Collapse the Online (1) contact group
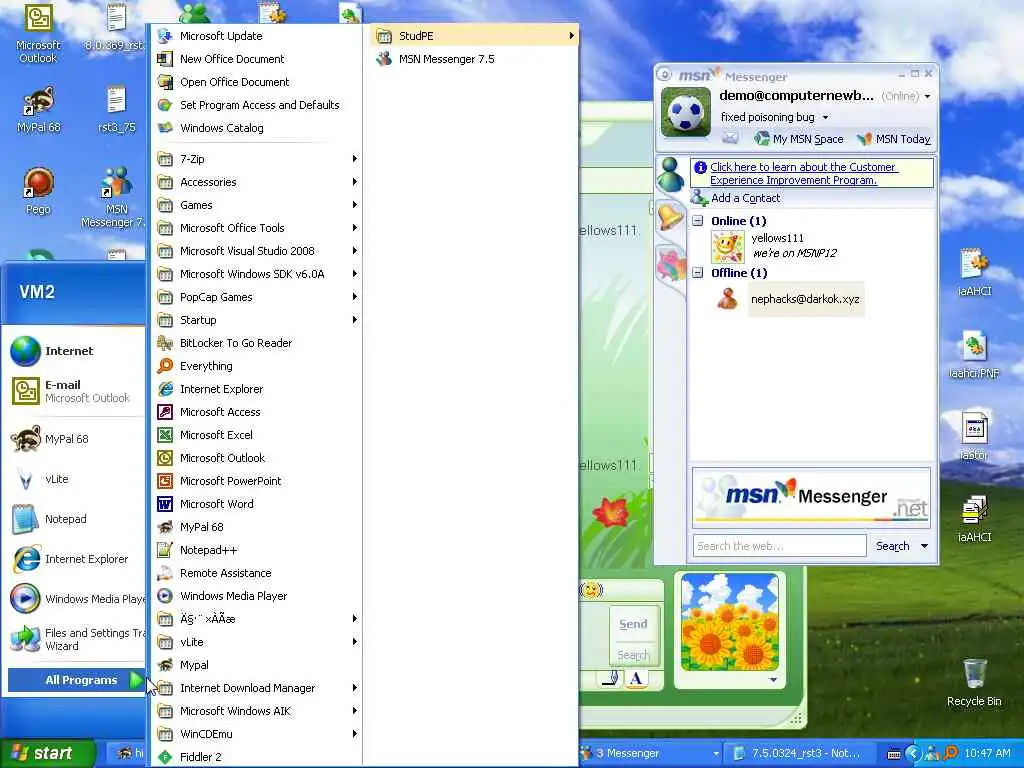Screen dimensions: 1024x768 [x=697, y=221]
